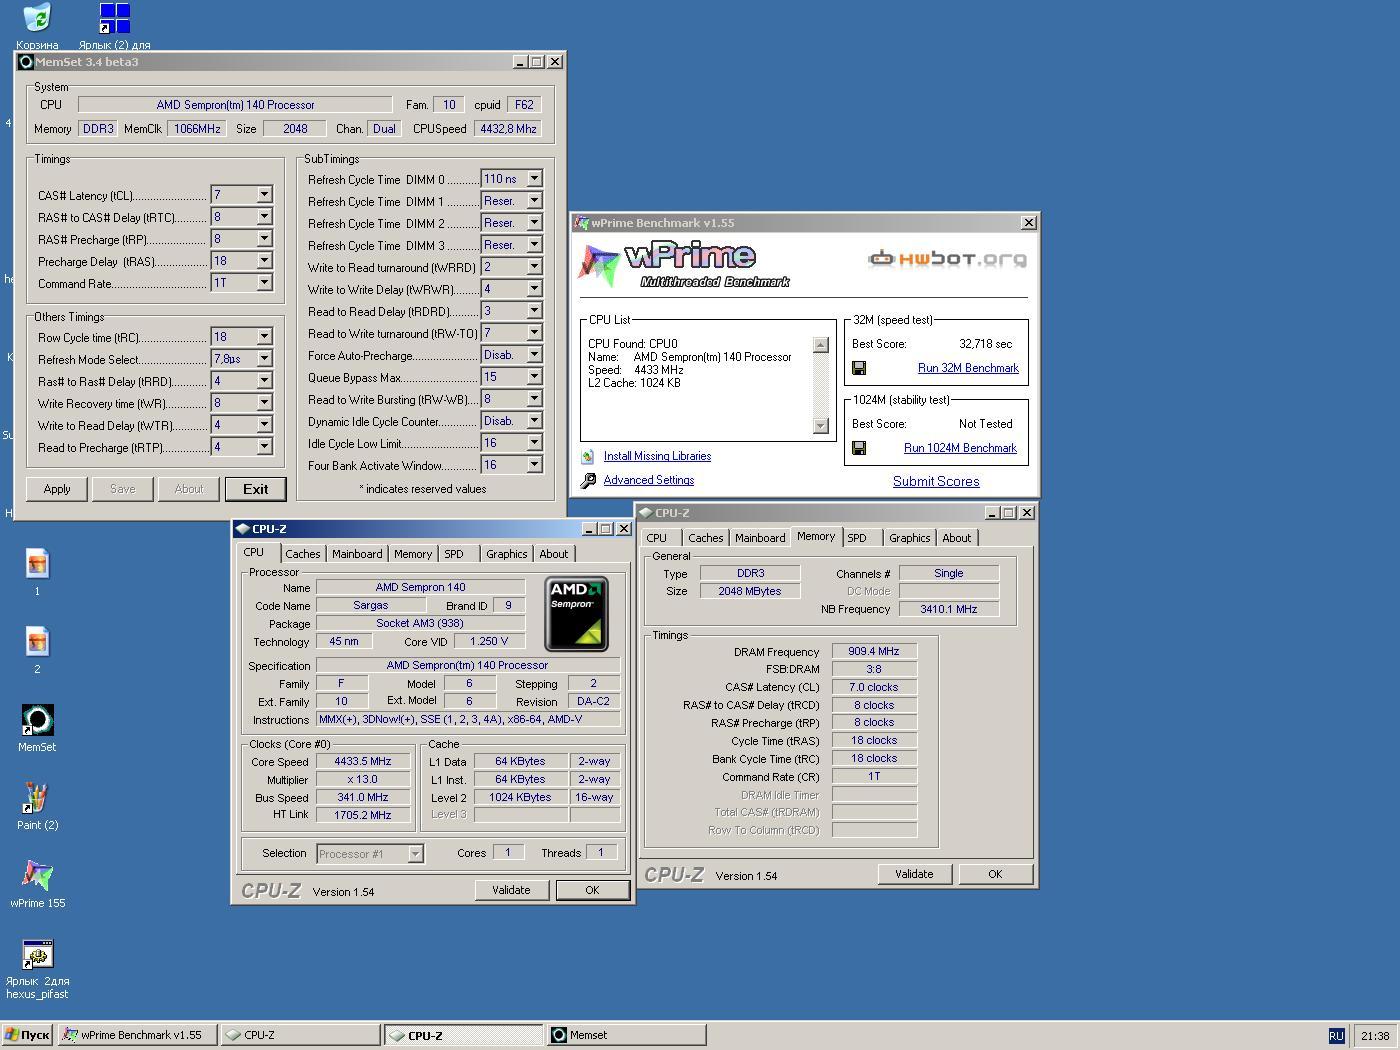This screenshot has height=1050, width=1400.
Task: Click the hwbot.org logo in wPrime
Action: (x=947, y=259)
